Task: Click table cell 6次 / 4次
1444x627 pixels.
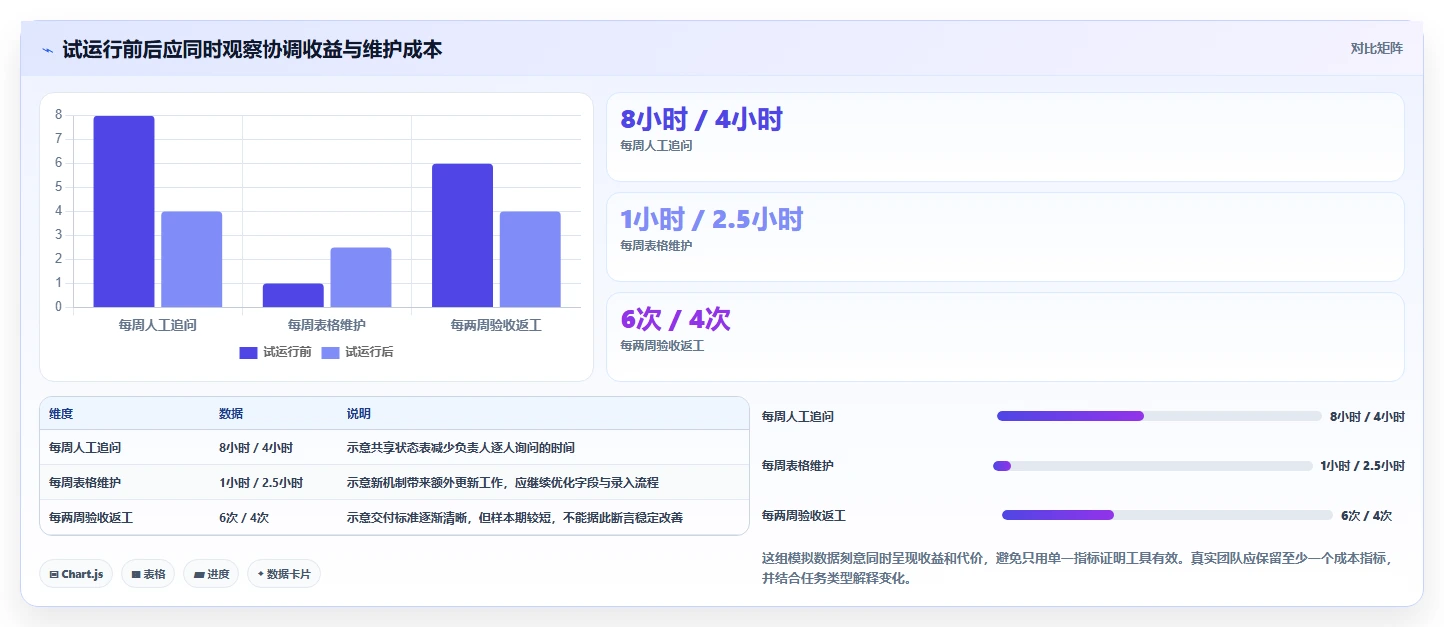Action: tap(244, 518)
